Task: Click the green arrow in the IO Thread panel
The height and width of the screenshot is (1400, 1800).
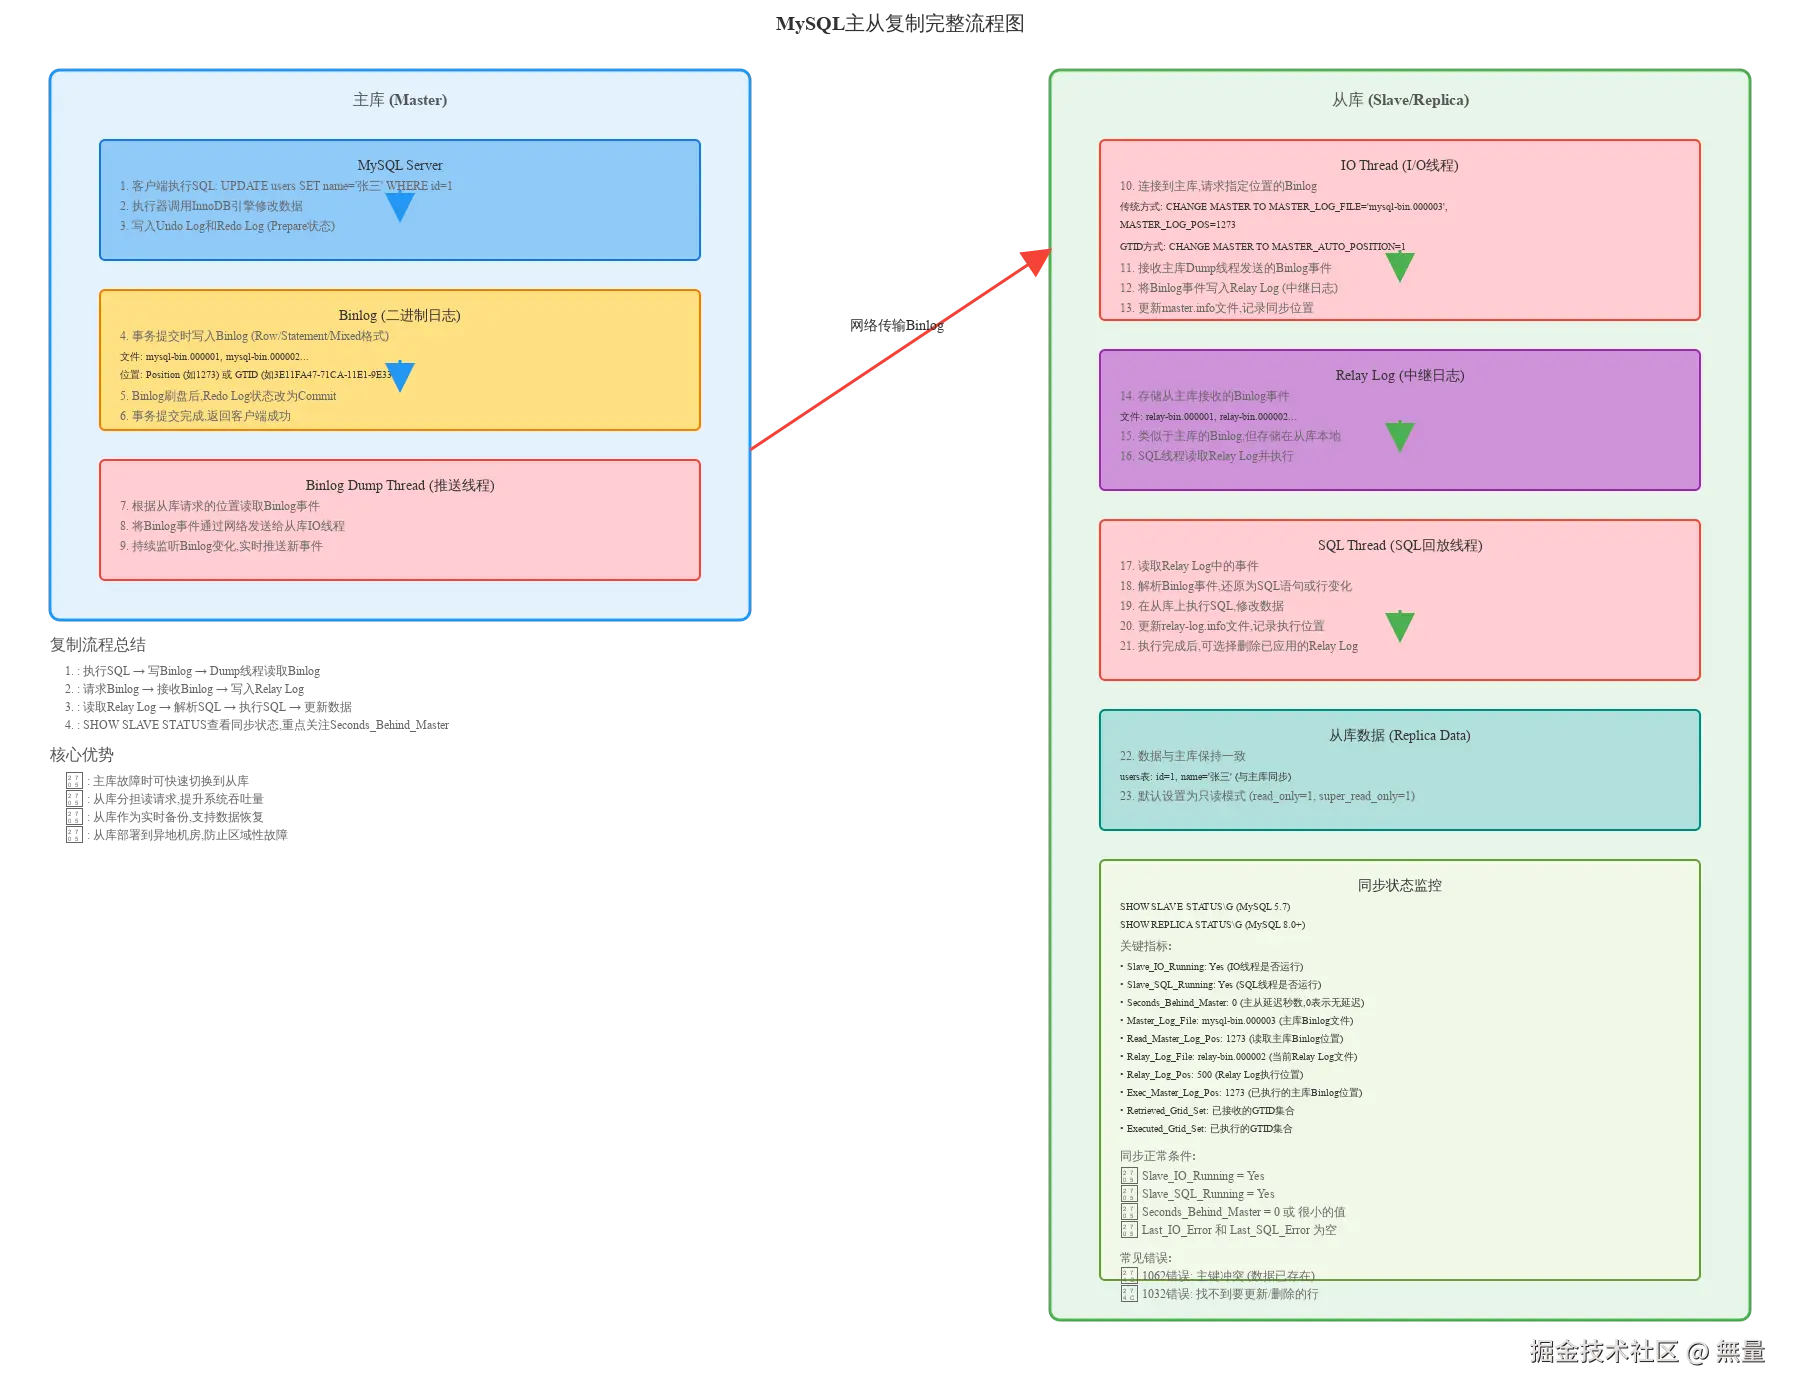Action: point(1399,267)
